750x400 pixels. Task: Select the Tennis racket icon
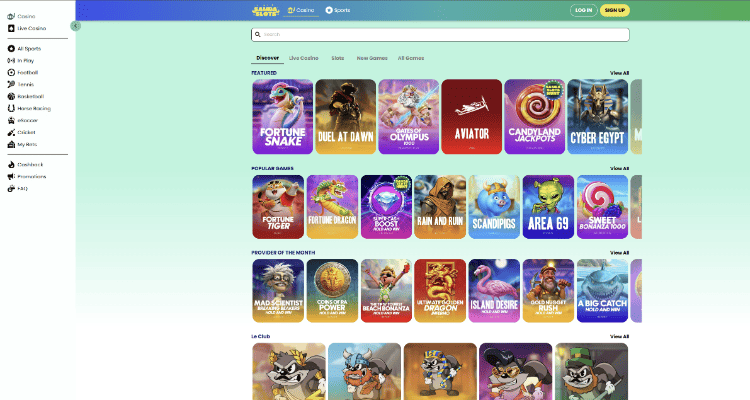click(x=11, y=84)
